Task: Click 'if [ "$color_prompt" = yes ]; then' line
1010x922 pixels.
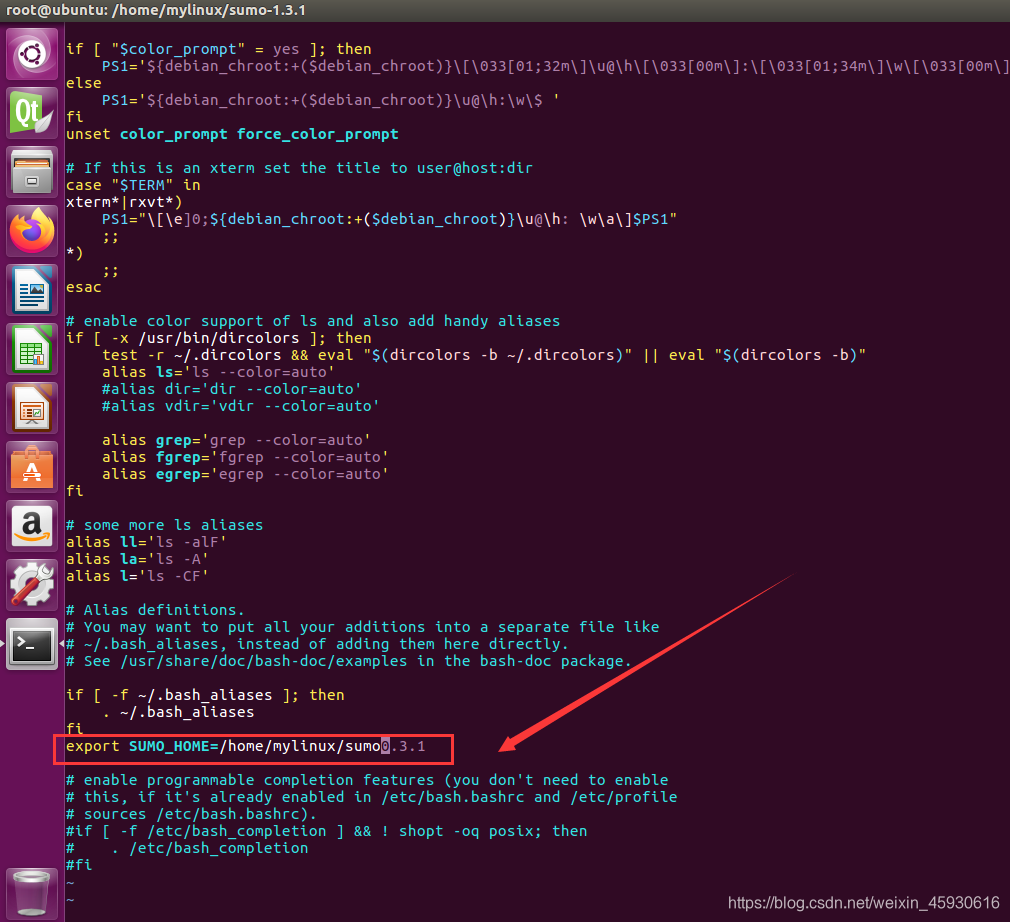Action: click(218, 49)
